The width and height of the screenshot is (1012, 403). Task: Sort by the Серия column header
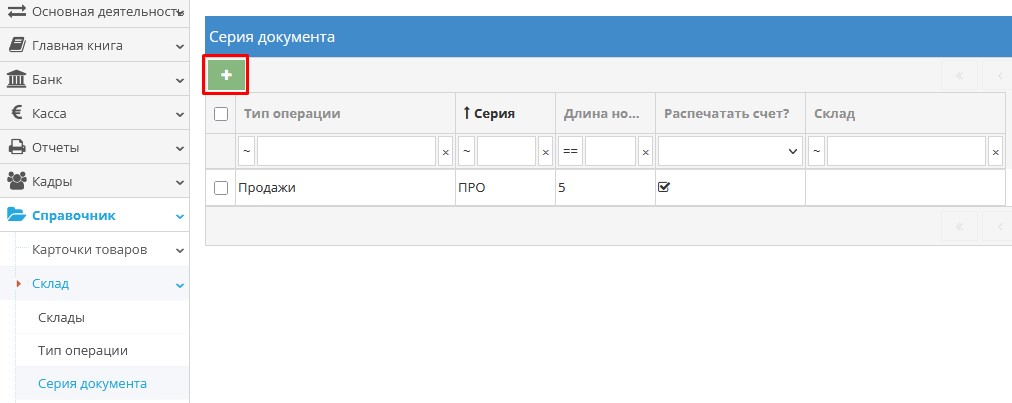[493, 114]
